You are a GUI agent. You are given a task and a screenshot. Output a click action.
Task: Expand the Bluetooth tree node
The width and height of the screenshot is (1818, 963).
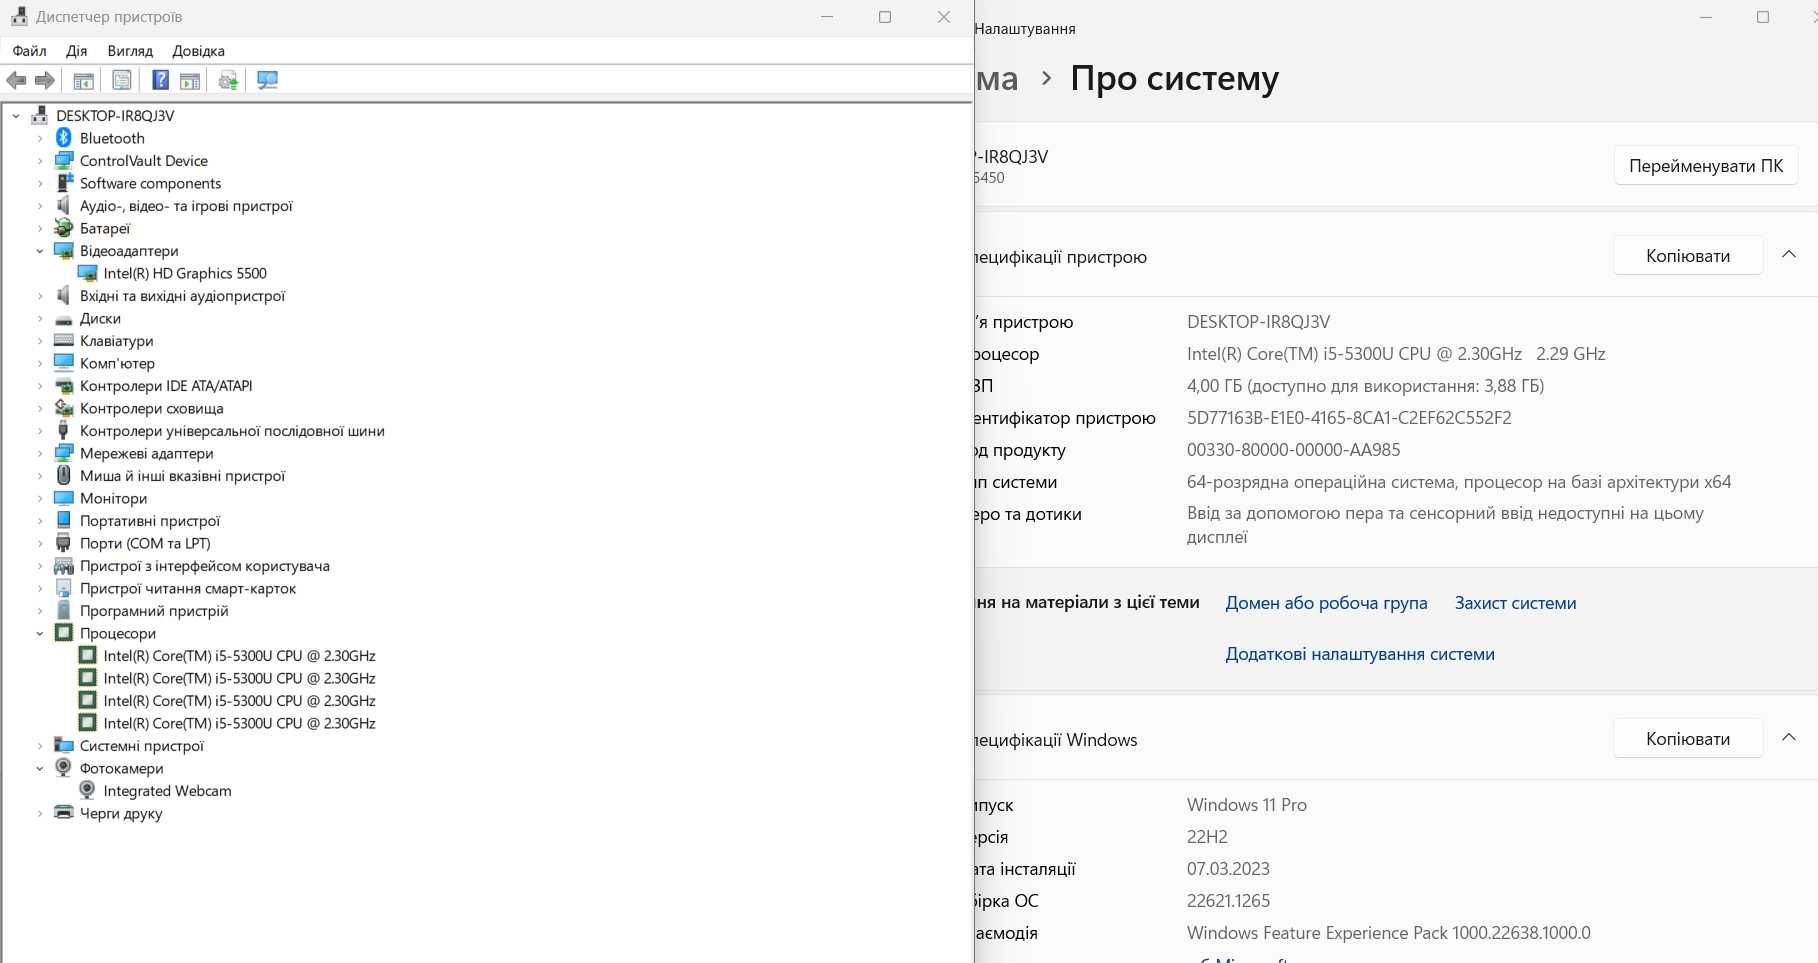point(40,138)
